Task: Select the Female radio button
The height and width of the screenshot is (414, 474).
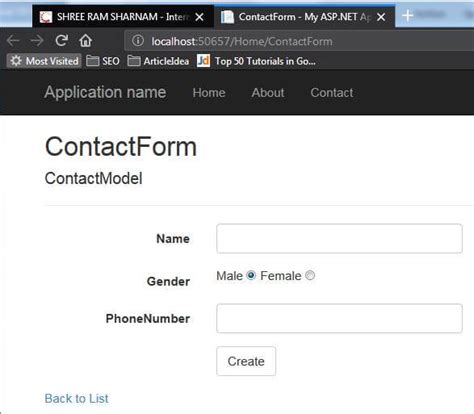Action: click(310, 275)
